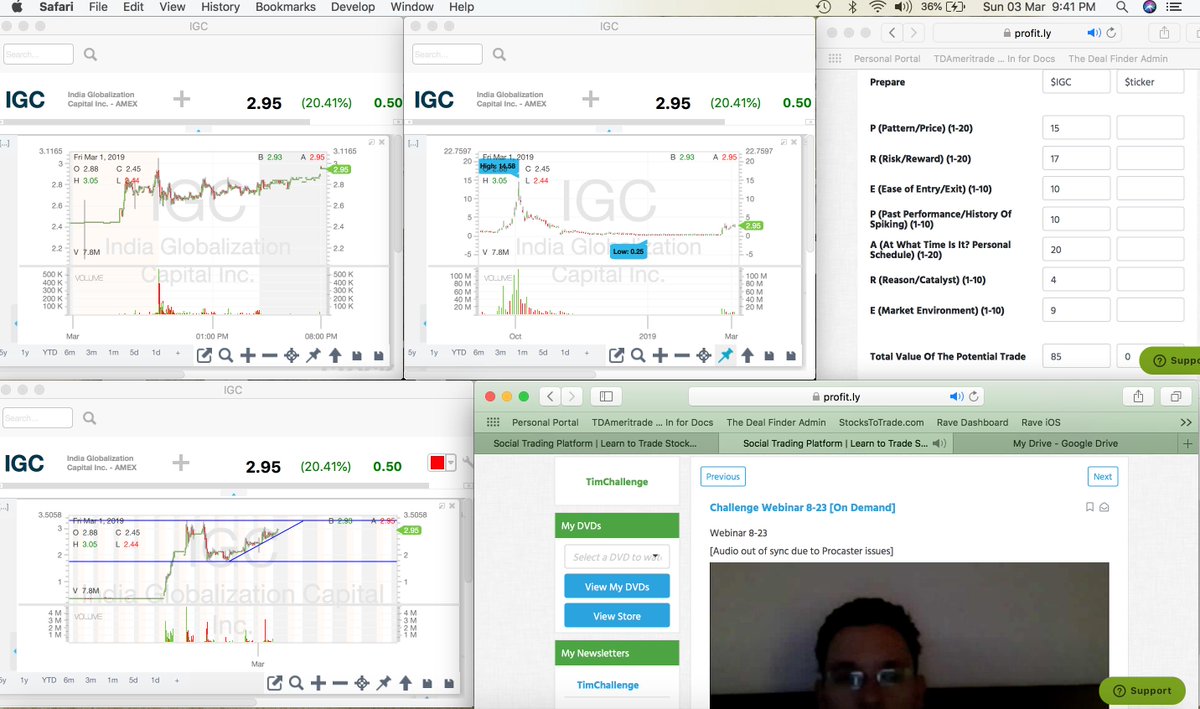
Task: Open the Bookmarks menu
Action: [285, 7]
